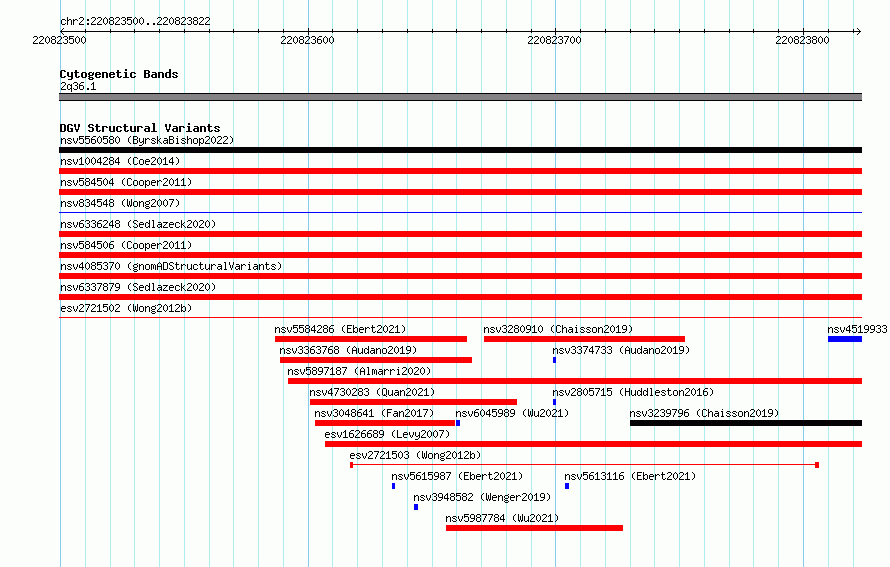Open the esv2721503 (Wong2012b) label
The height and width of the screenshot is (567, 890).
pyautogui.click(x=415, y=455)
